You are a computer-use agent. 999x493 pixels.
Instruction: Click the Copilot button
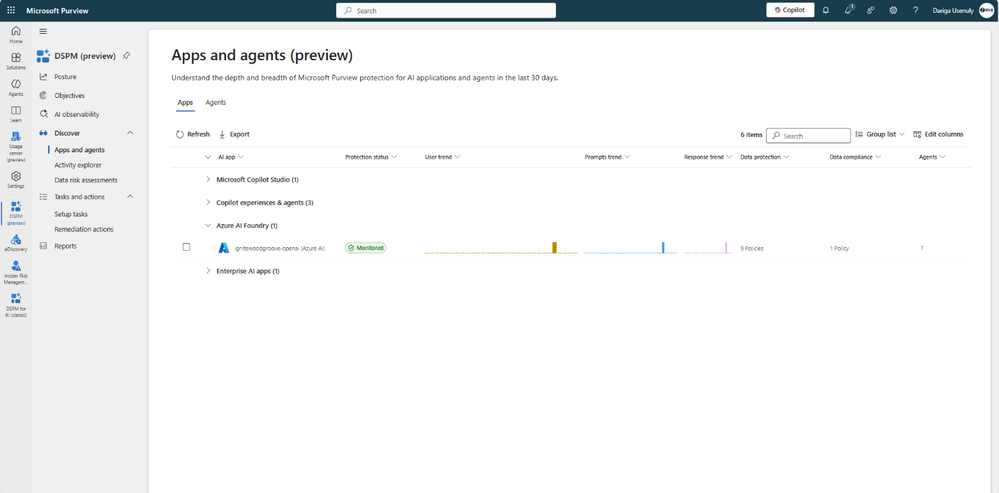pyautogui.click(x=790, y=10)
